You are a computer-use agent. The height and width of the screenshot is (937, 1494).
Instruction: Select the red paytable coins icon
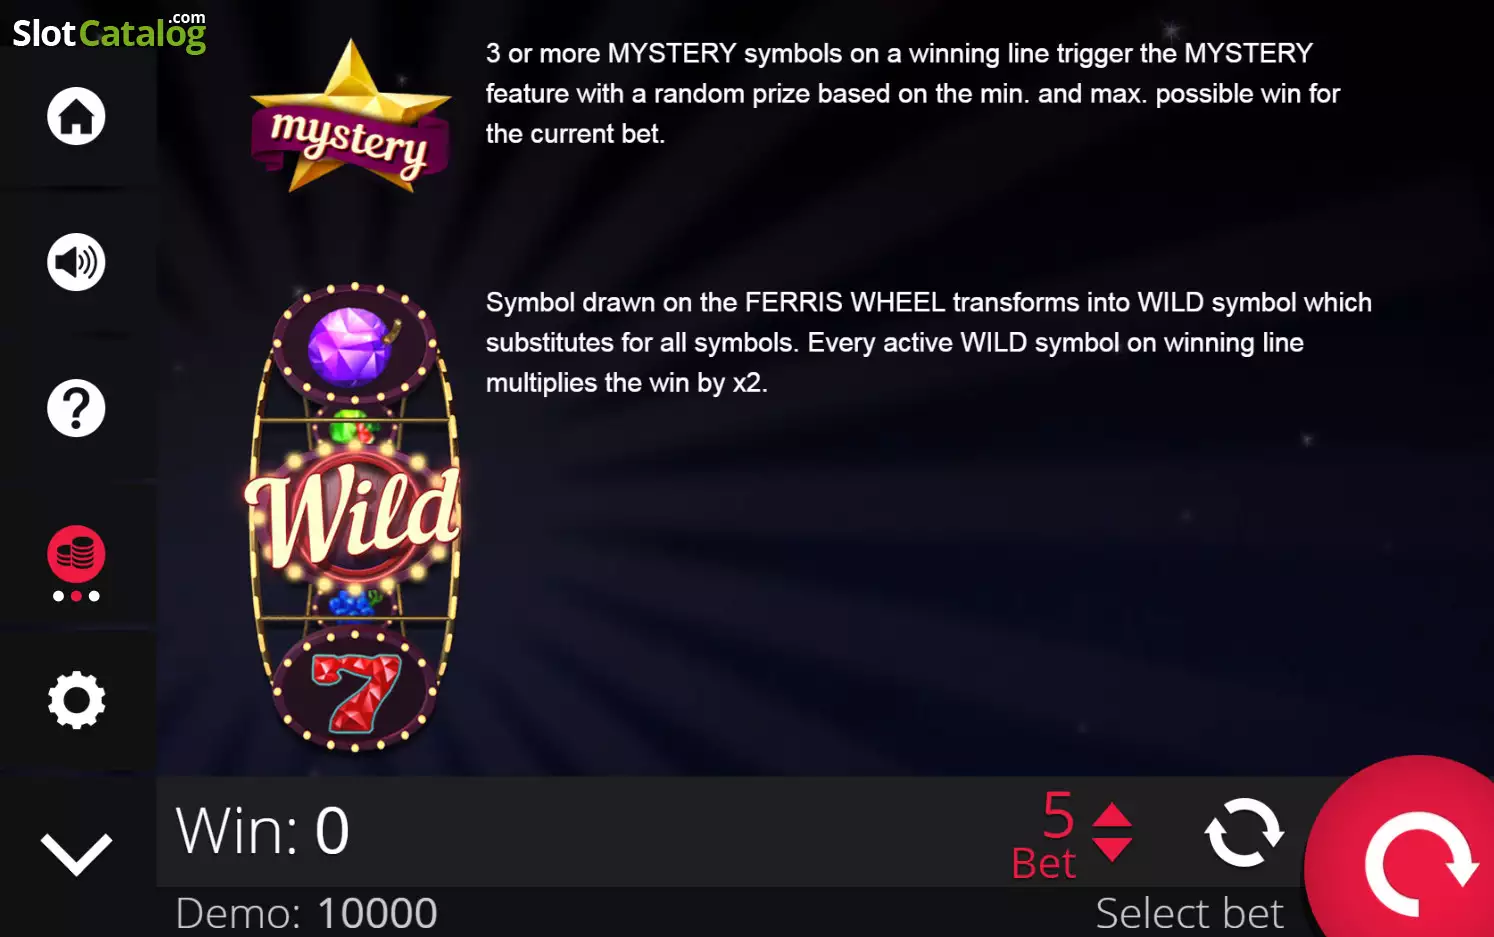coord(76,554)
